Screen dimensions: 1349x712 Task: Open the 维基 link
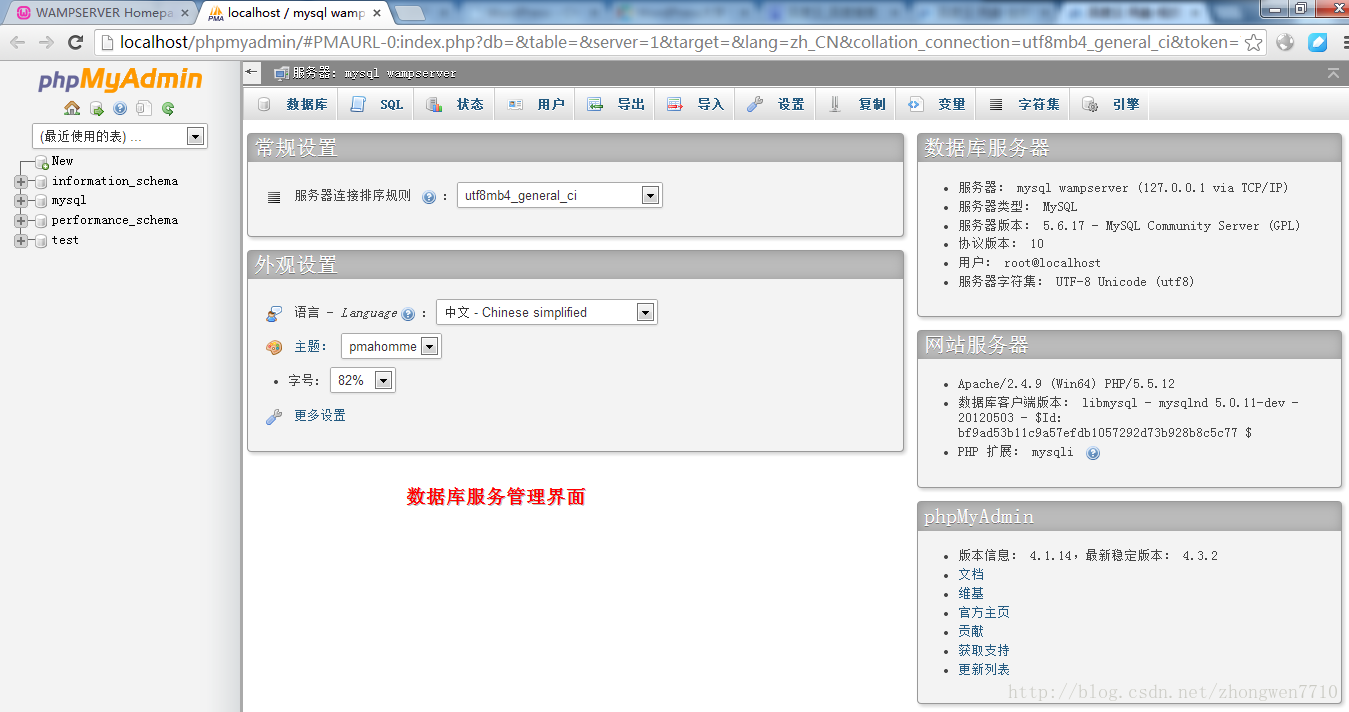coord(971,594)
